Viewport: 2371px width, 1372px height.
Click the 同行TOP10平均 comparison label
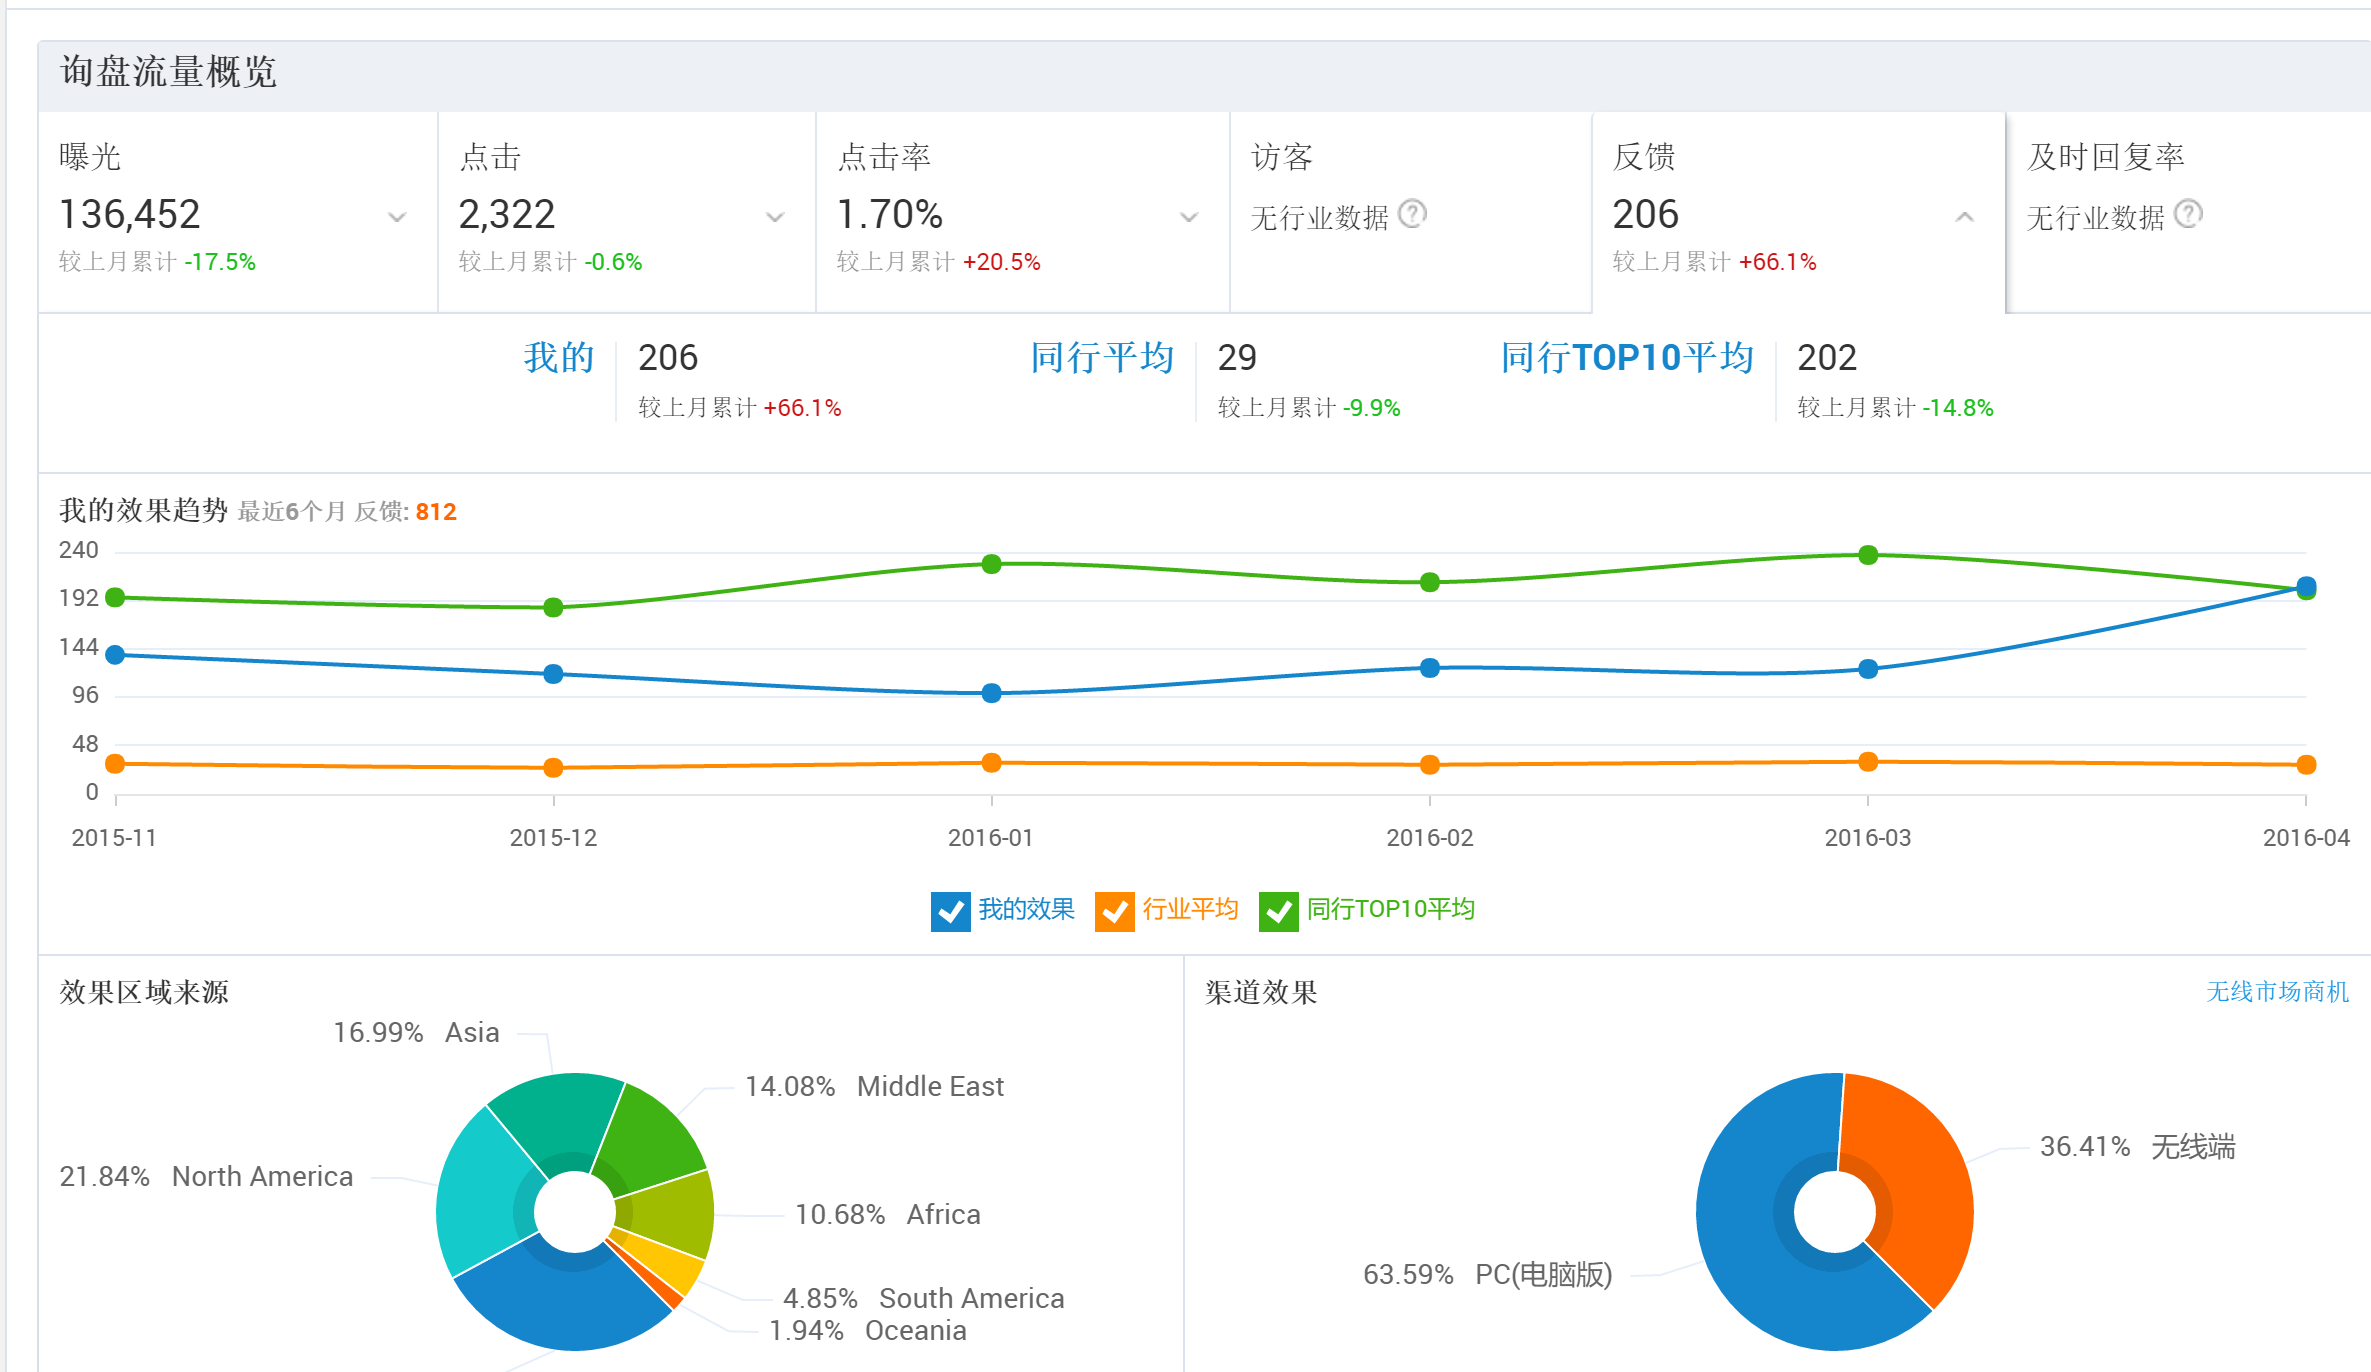(x=1627, y=357)
